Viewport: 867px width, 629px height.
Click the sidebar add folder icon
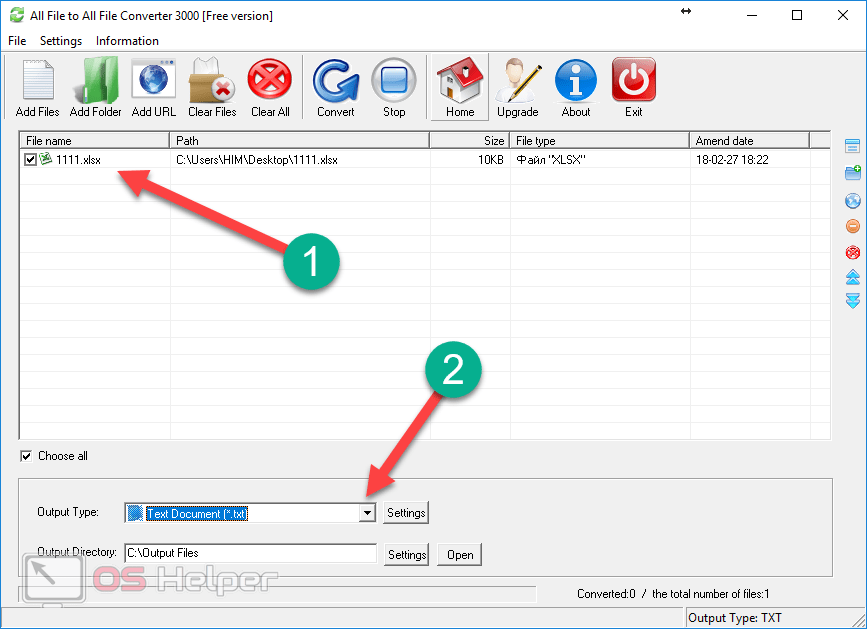853,172
